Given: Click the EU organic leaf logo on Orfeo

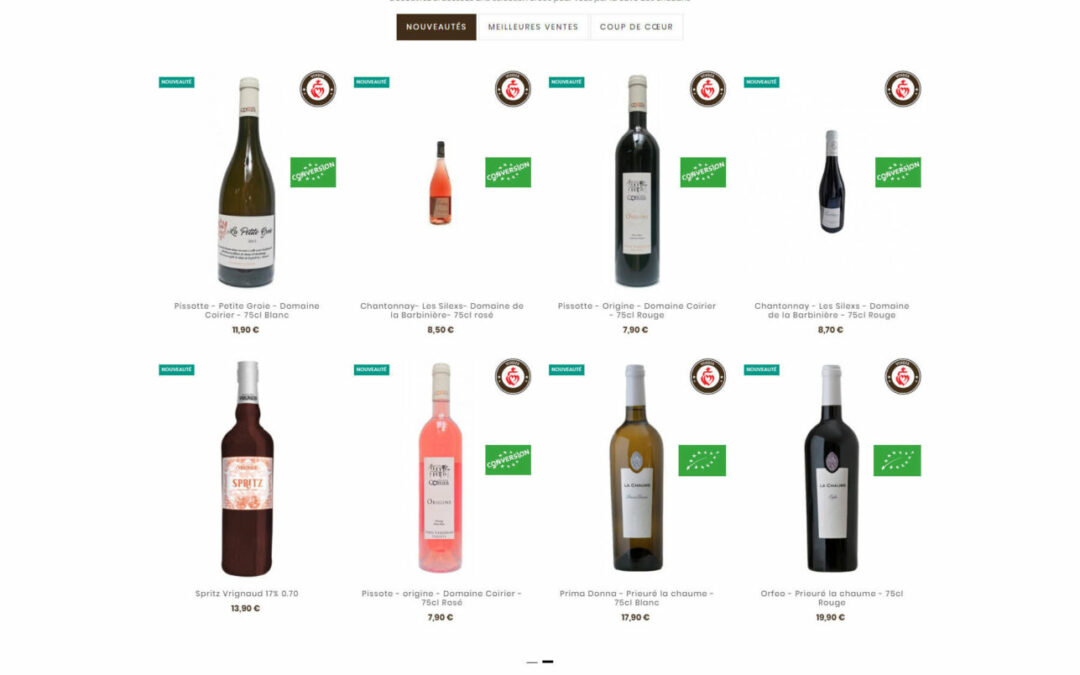Looking at the screenshot, I should point(897,460).
